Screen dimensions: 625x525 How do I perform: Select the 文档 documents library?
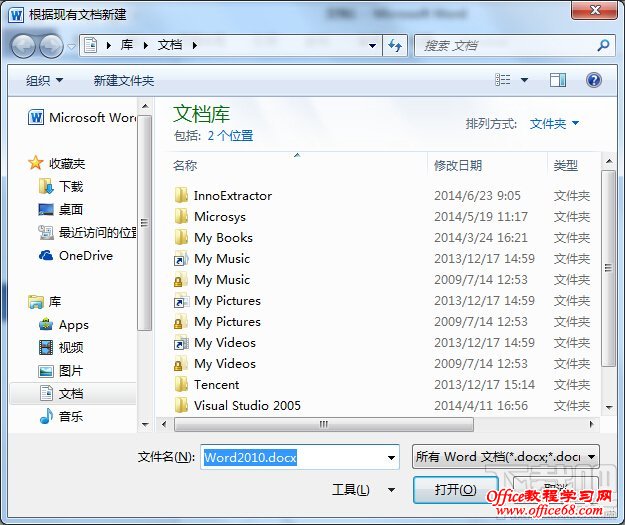coord(73,393)
